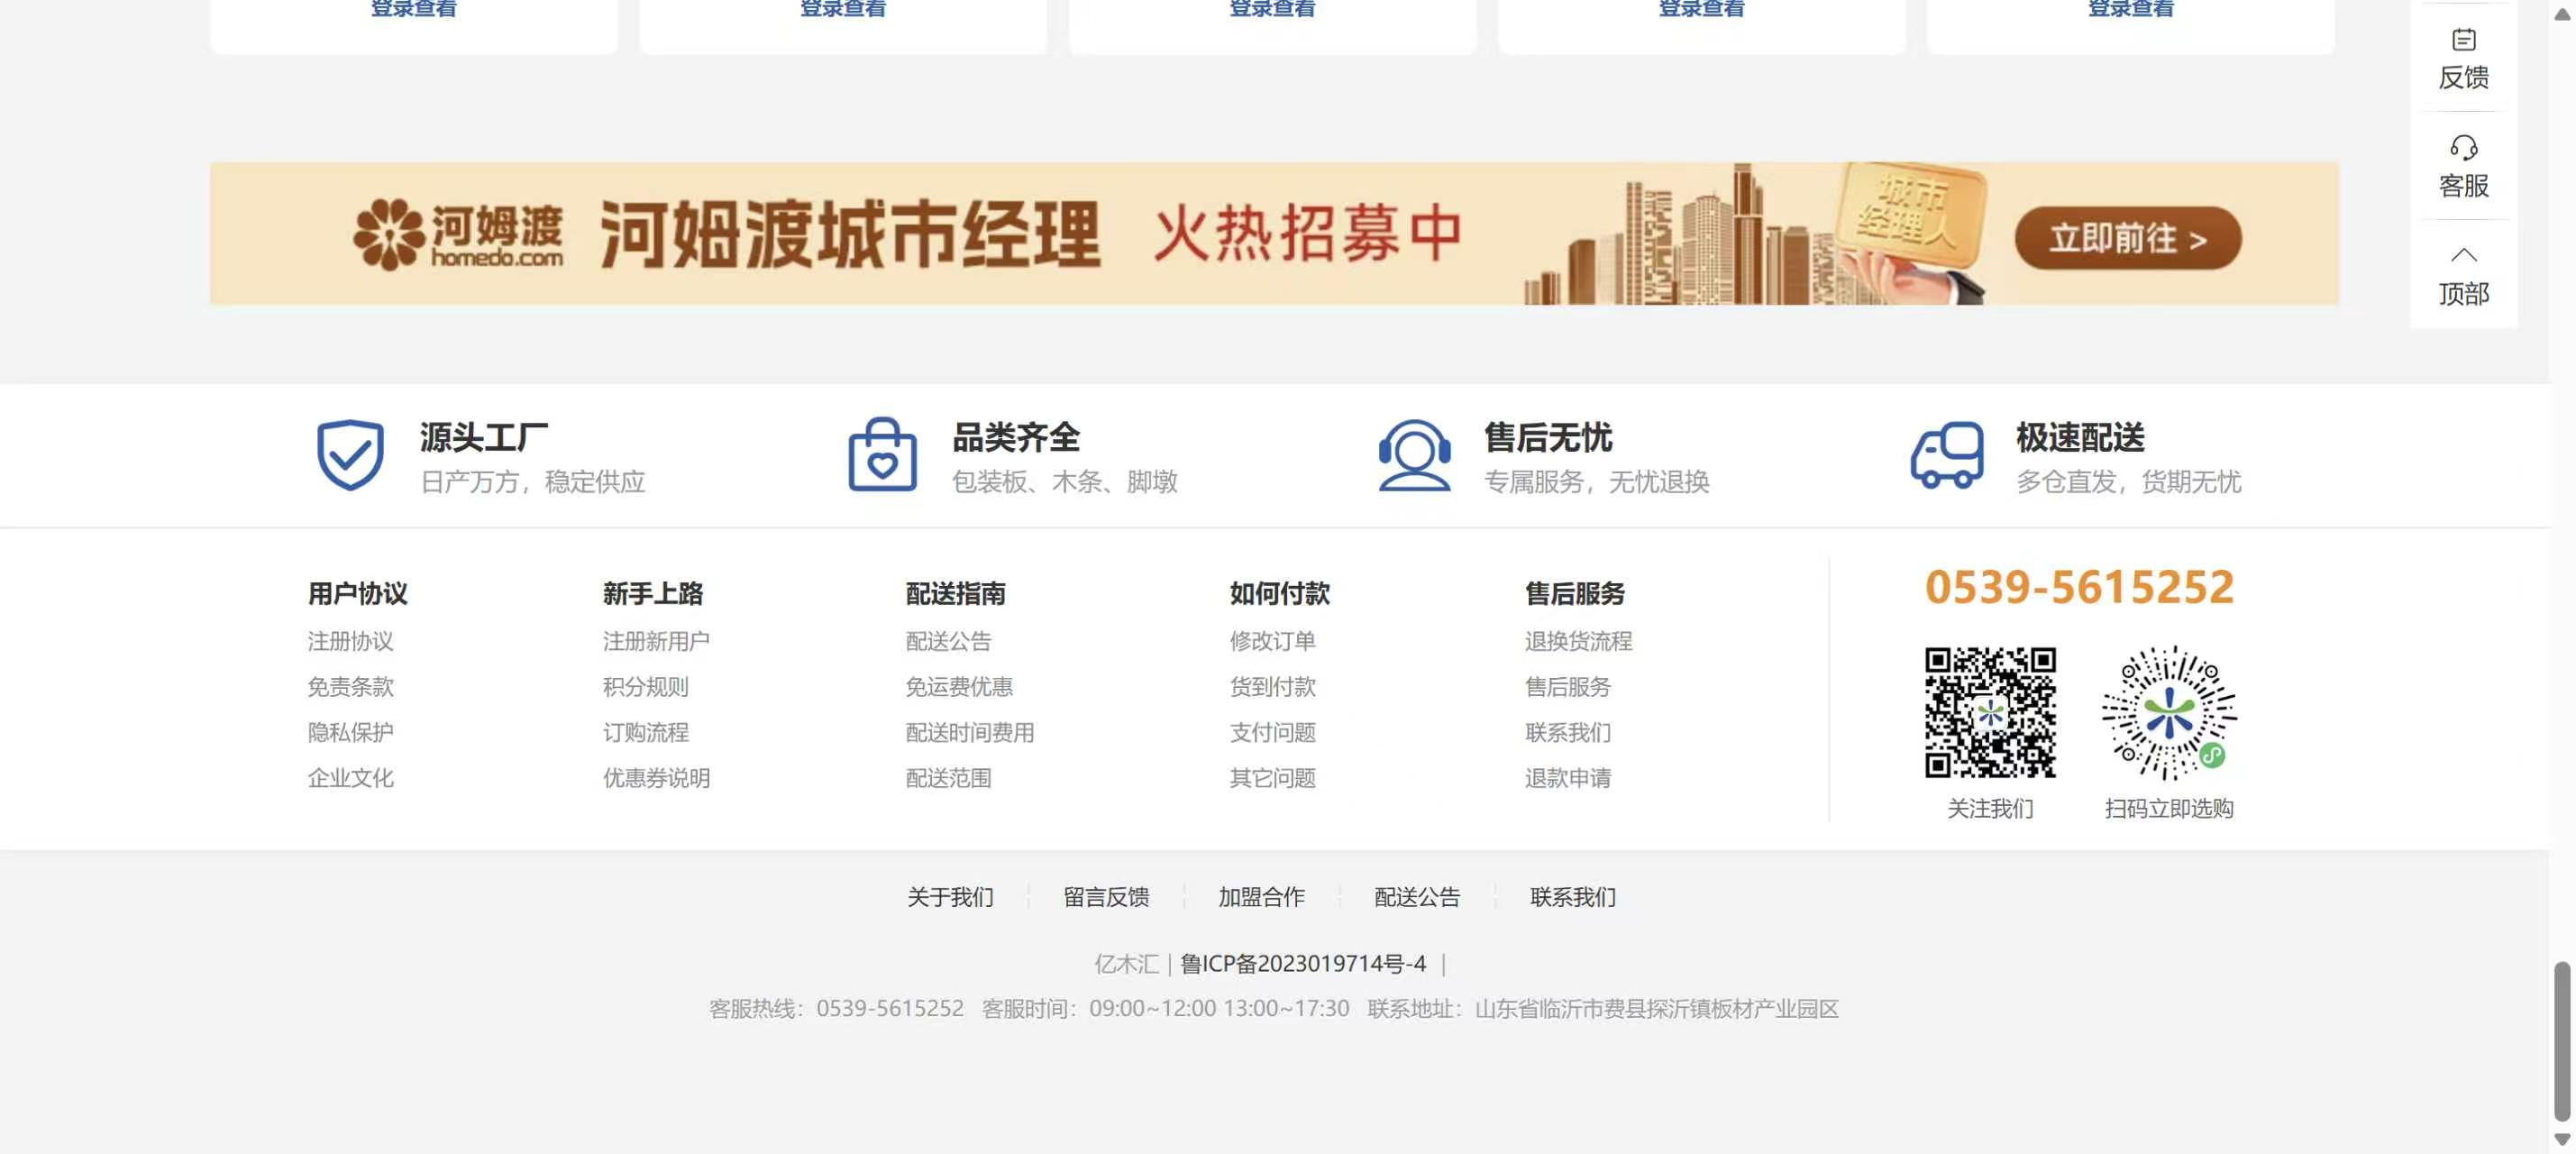Viewport: 2576px width, 1154px height.
Task: Click the shield icon for 源头工厂
Action: click(x=350, y=455)
